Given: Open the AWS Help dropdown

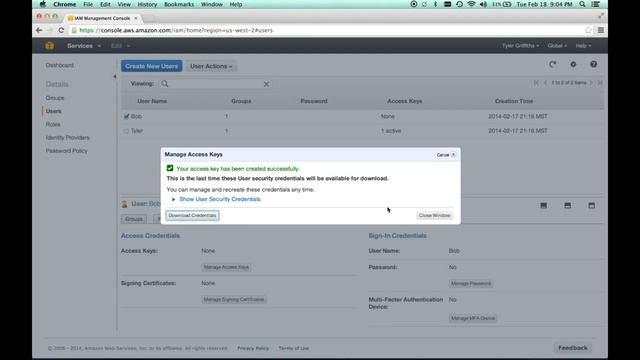Looking at the screenshot, I should [583, 46].
